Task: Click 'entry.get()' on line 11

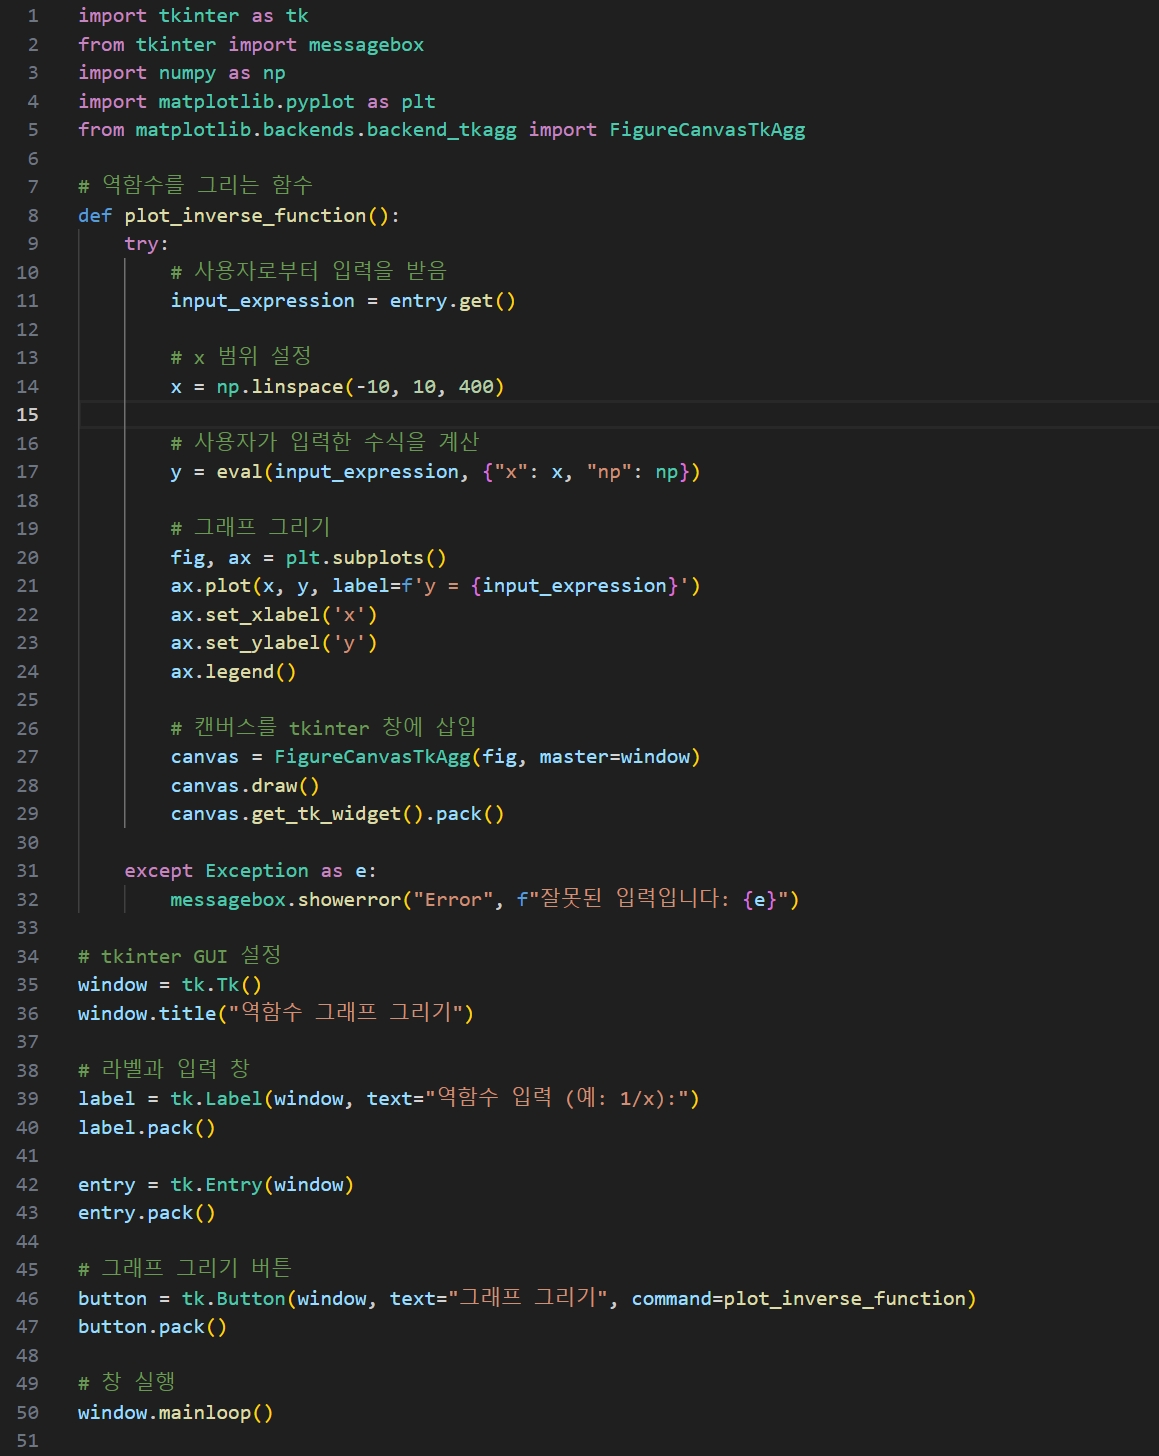Action: (x=452, y=301)
